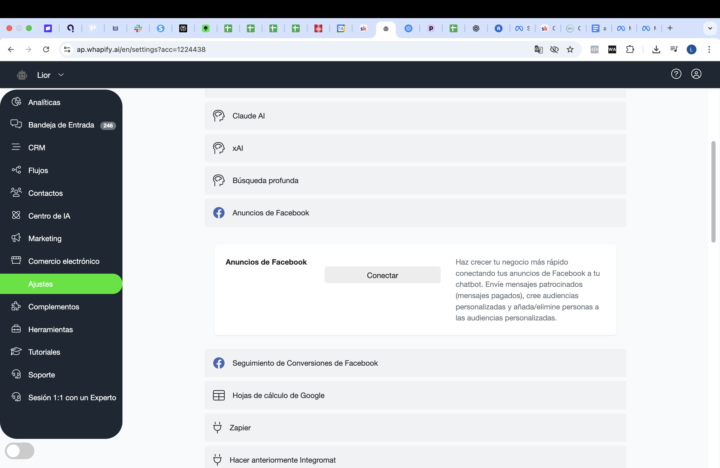The width and height of the screenshot is (720, 468).
Task: Open the Analíticas sidebar icon
Action: 16,102
